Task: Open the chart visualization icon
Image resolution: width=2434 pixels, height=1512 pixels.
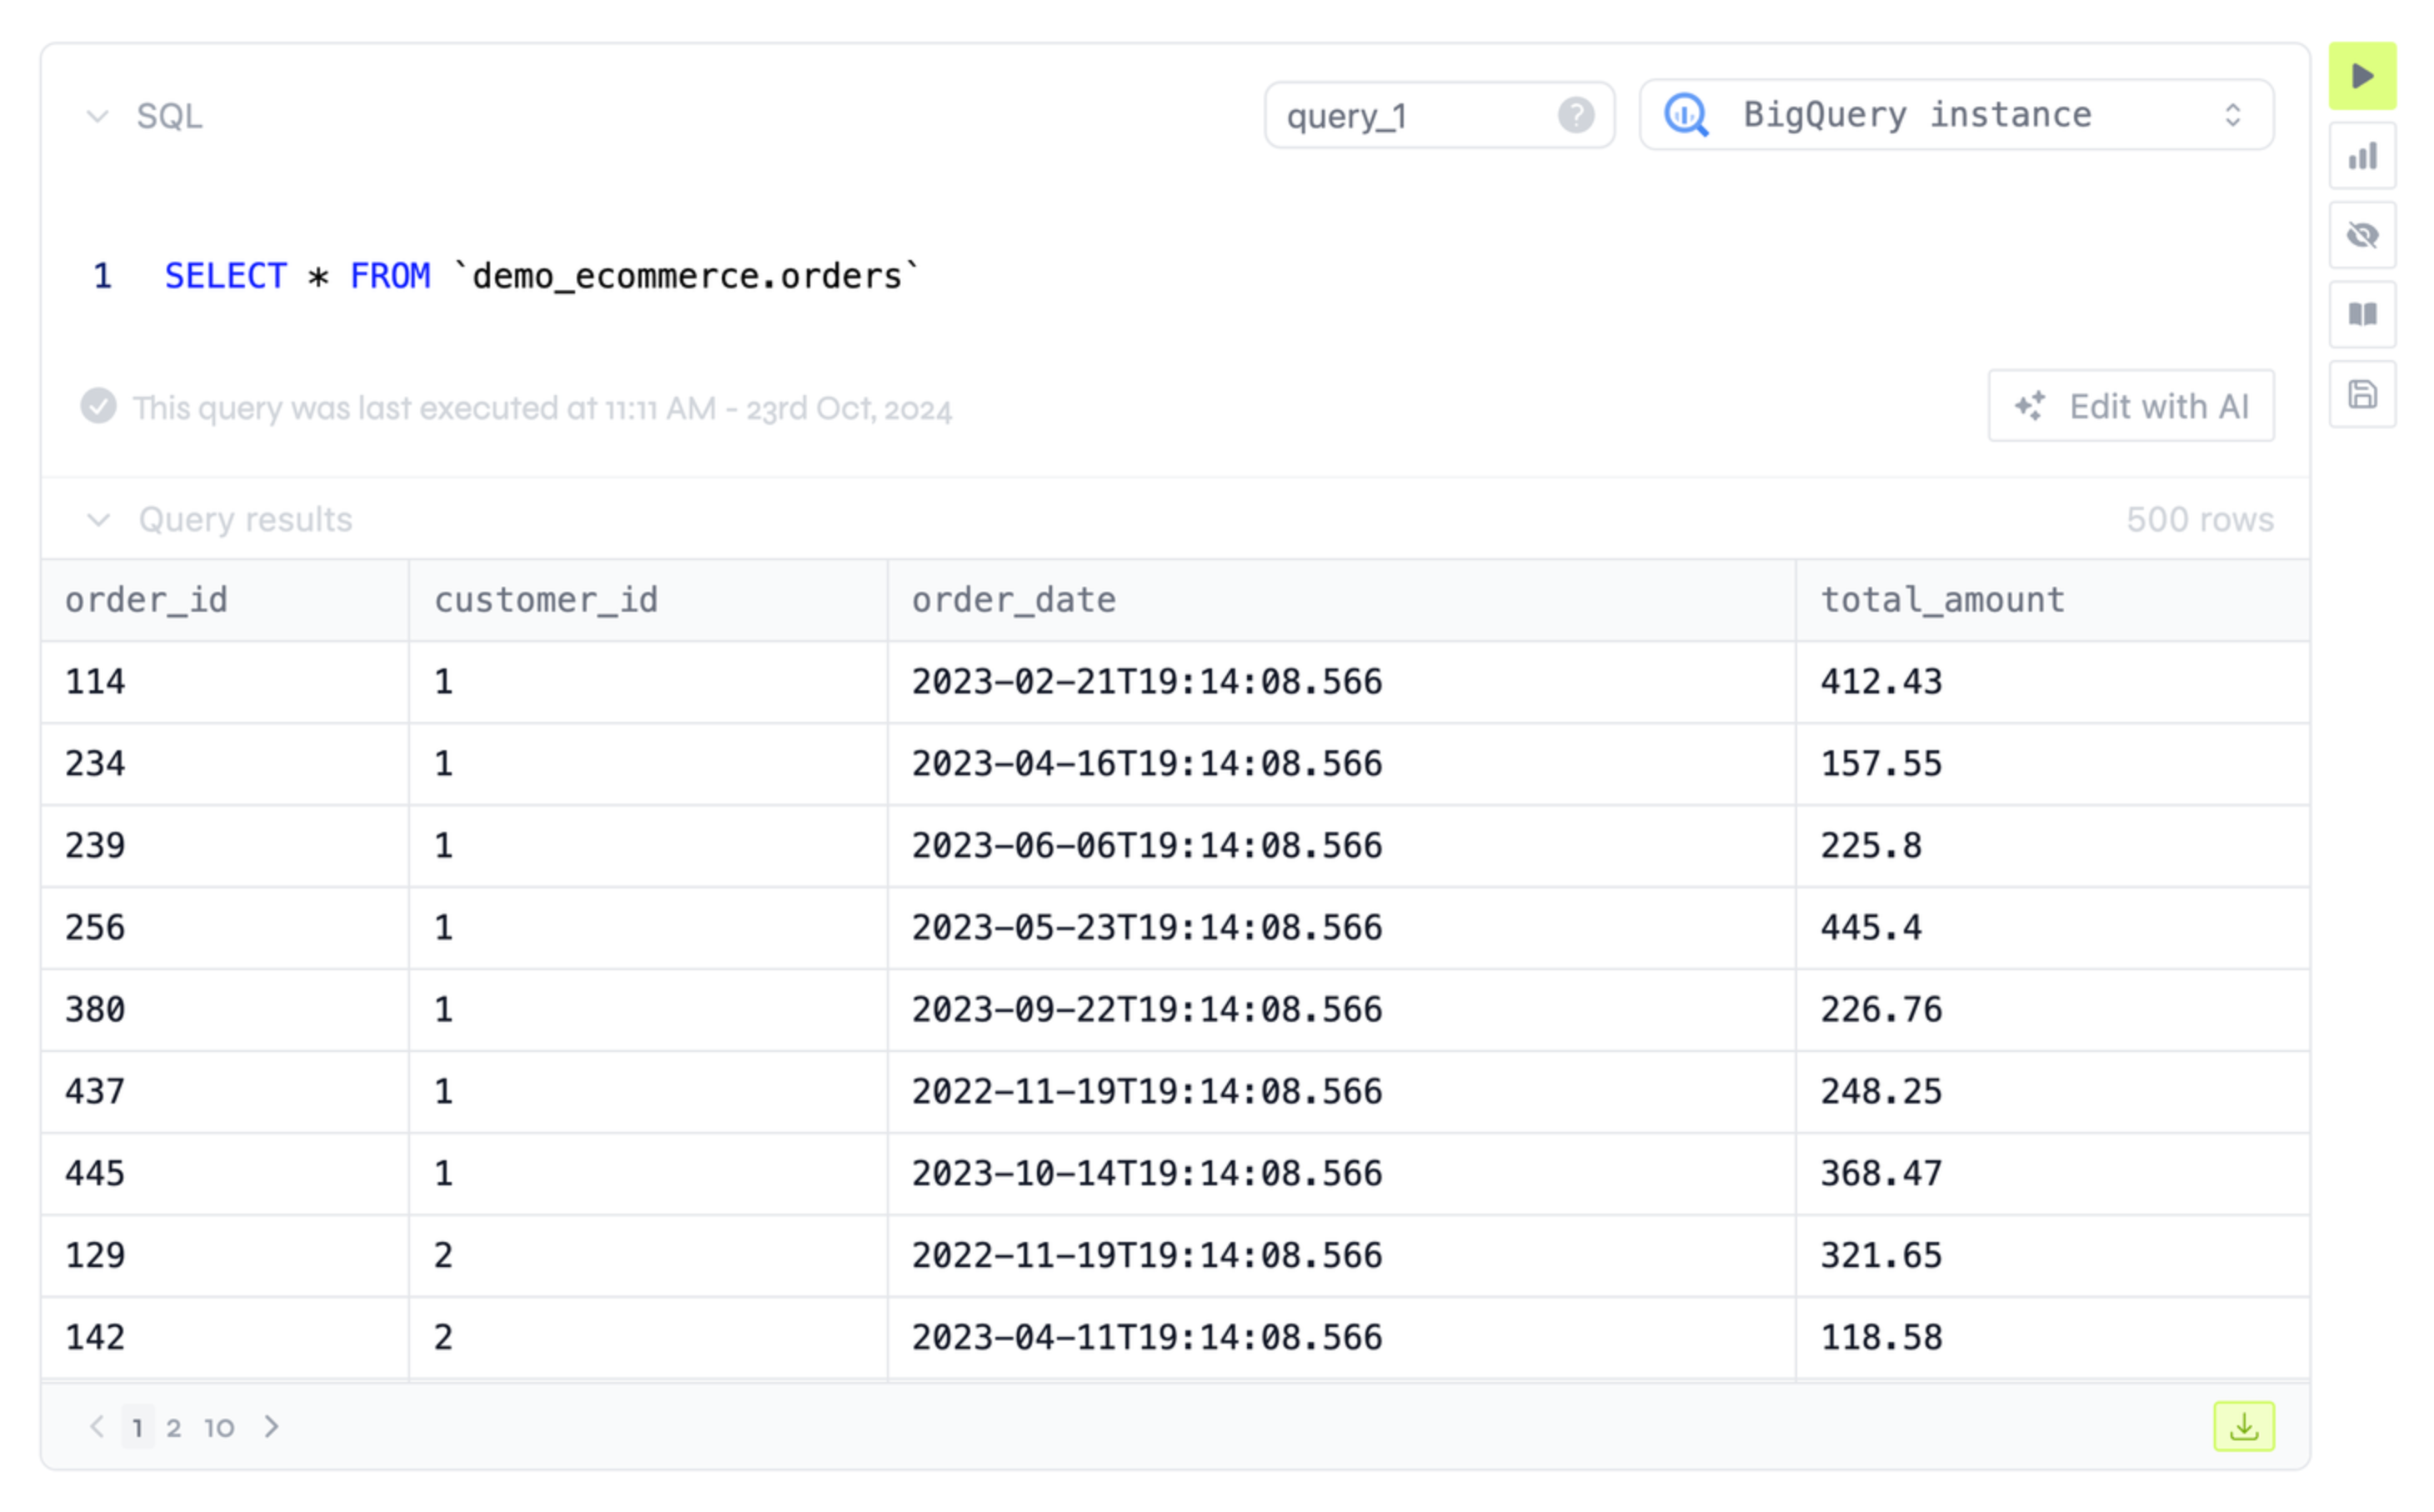Action: point(2363,156)
